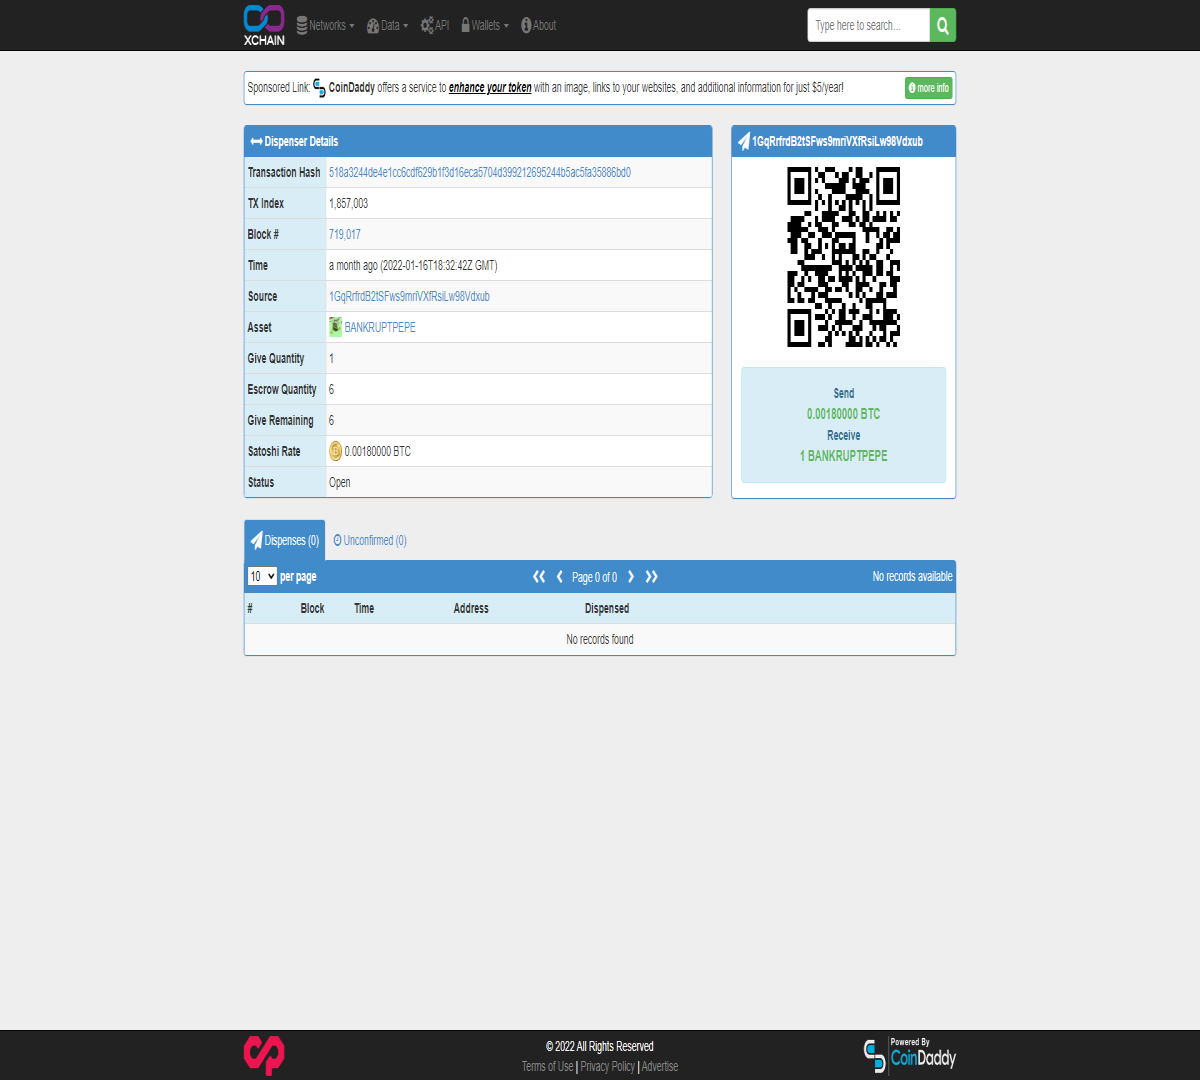Image resolution: width=1200 pixels, height=1080 pixels.
Task: Click the green more info button
Action: click(928, 88)
